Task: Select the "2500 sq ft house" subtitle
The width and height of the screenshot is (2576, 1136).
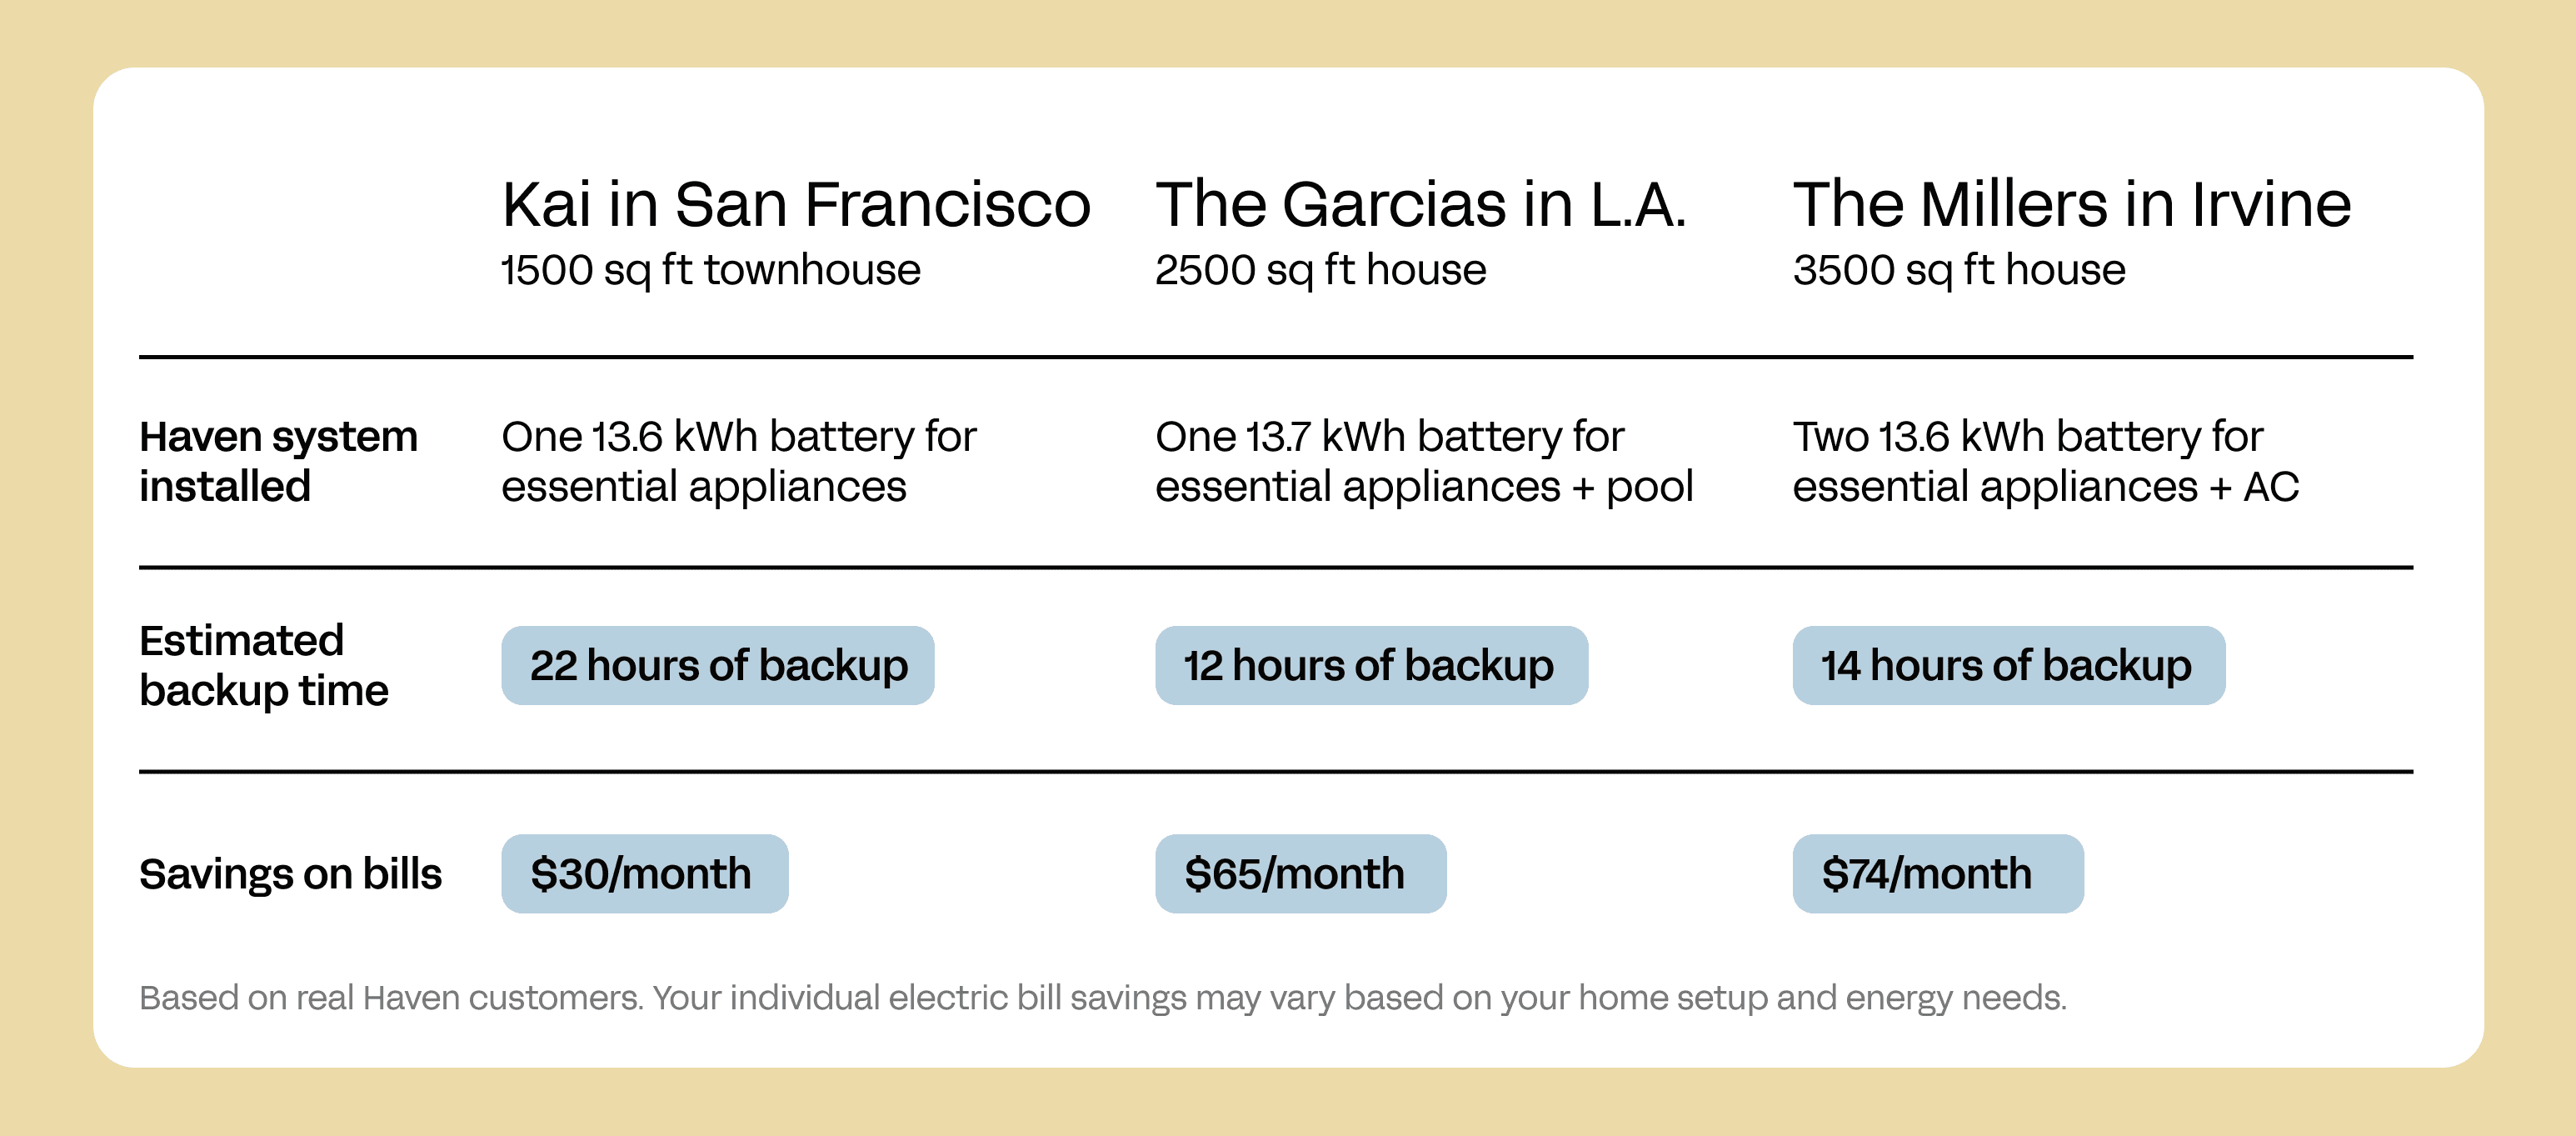Action: 1320,270
